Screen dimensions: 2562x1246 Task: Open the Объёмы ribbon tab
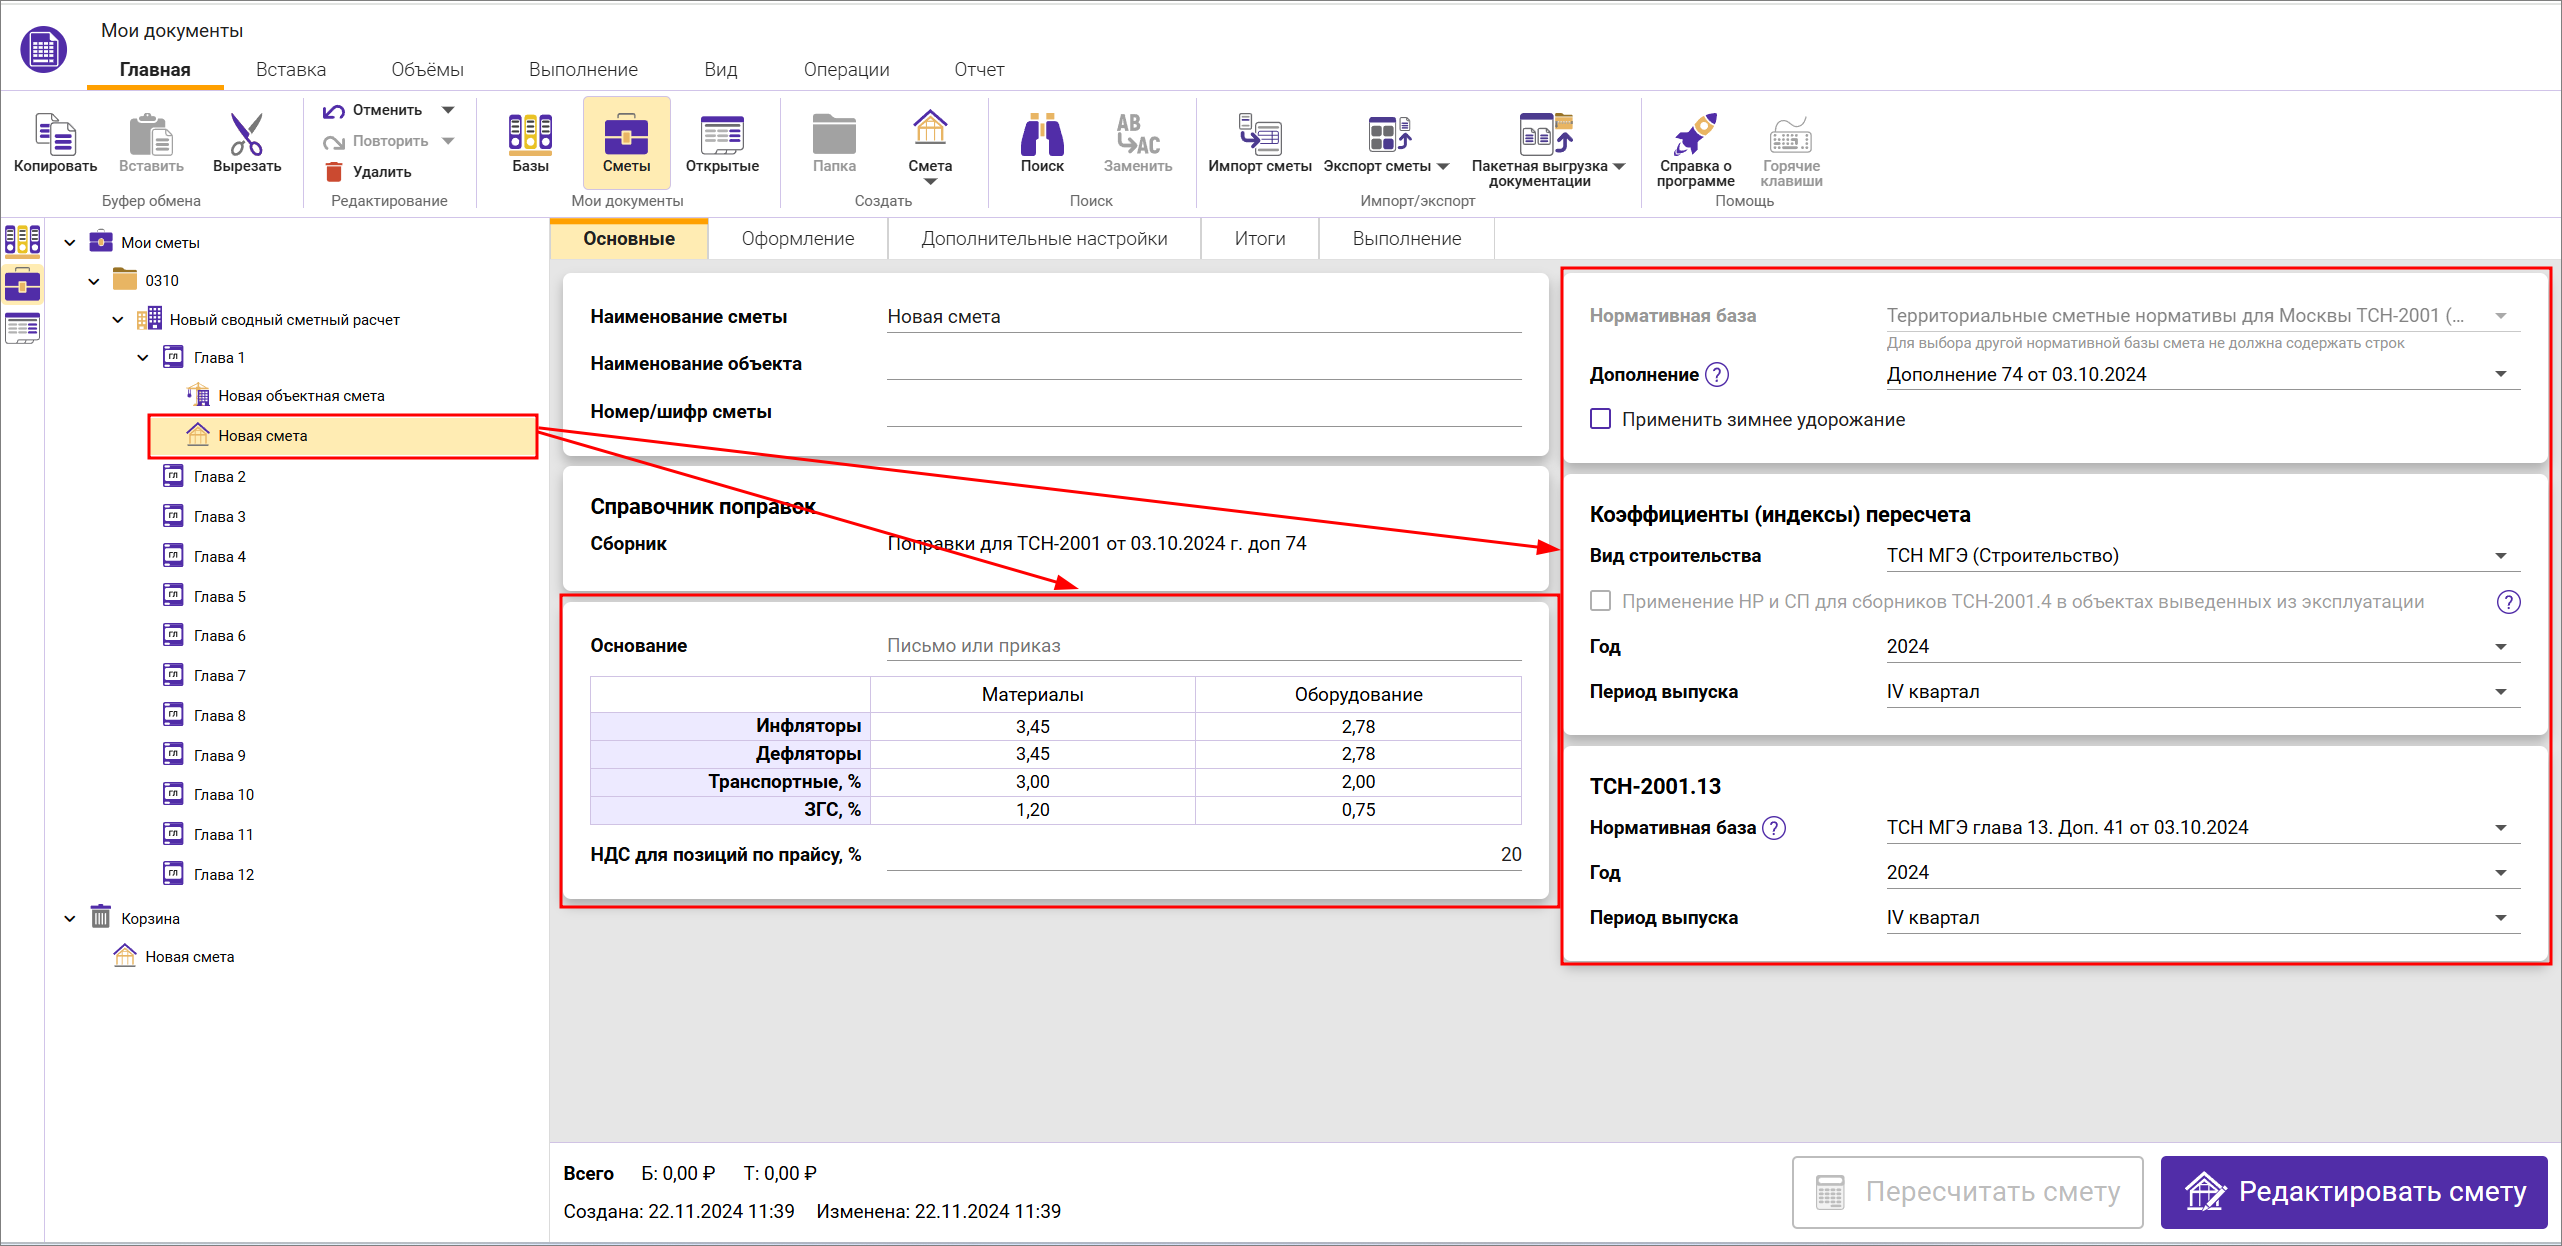(x=427, y=70)
